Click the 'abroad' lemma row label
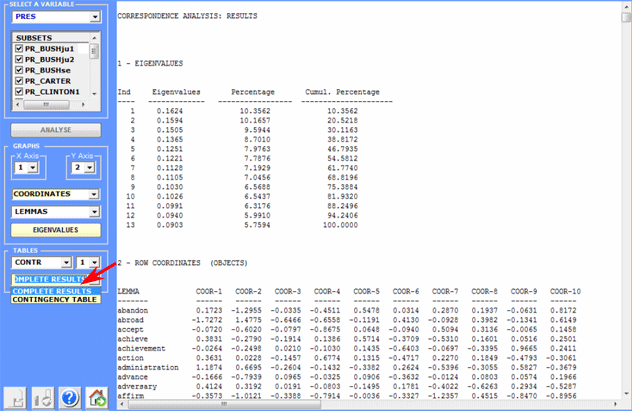The image size is (632, 411). pos(131,320)
